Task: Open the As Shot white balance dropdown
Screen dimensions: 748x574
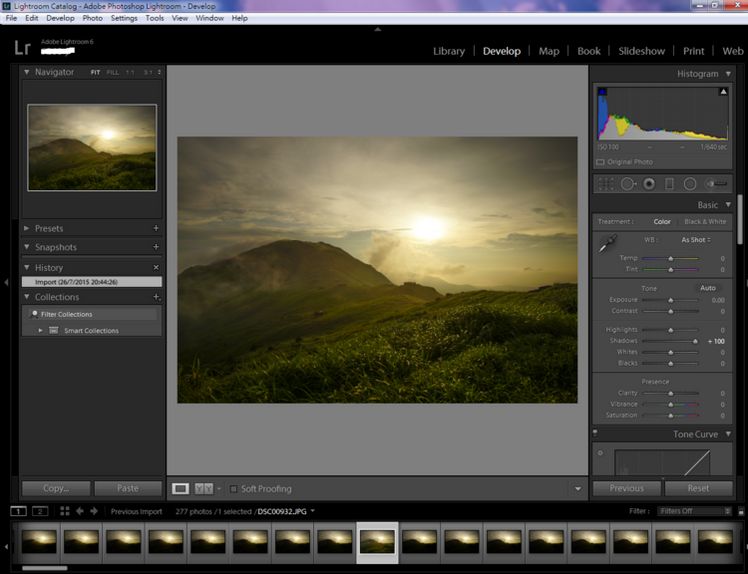Action: [x=696, y=240]
